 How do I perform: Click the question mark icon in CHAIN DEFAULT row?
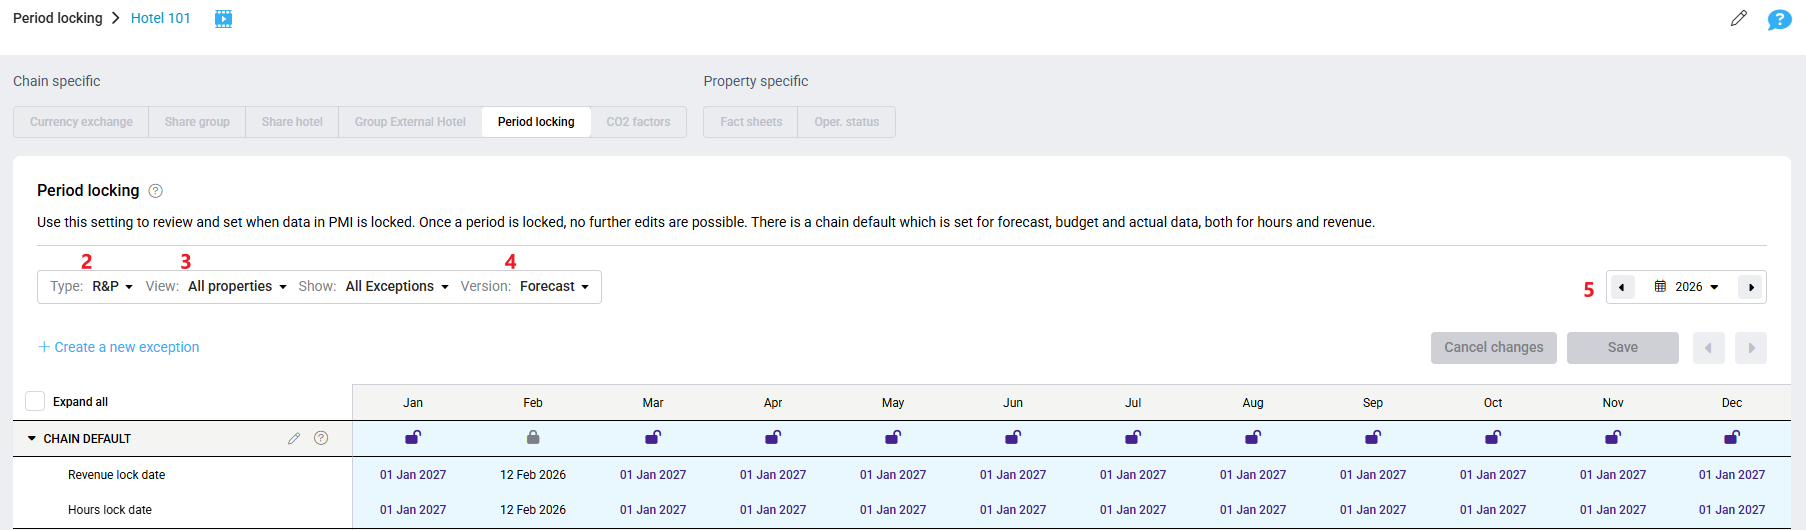pyautogui.click(x=321, y=438)
